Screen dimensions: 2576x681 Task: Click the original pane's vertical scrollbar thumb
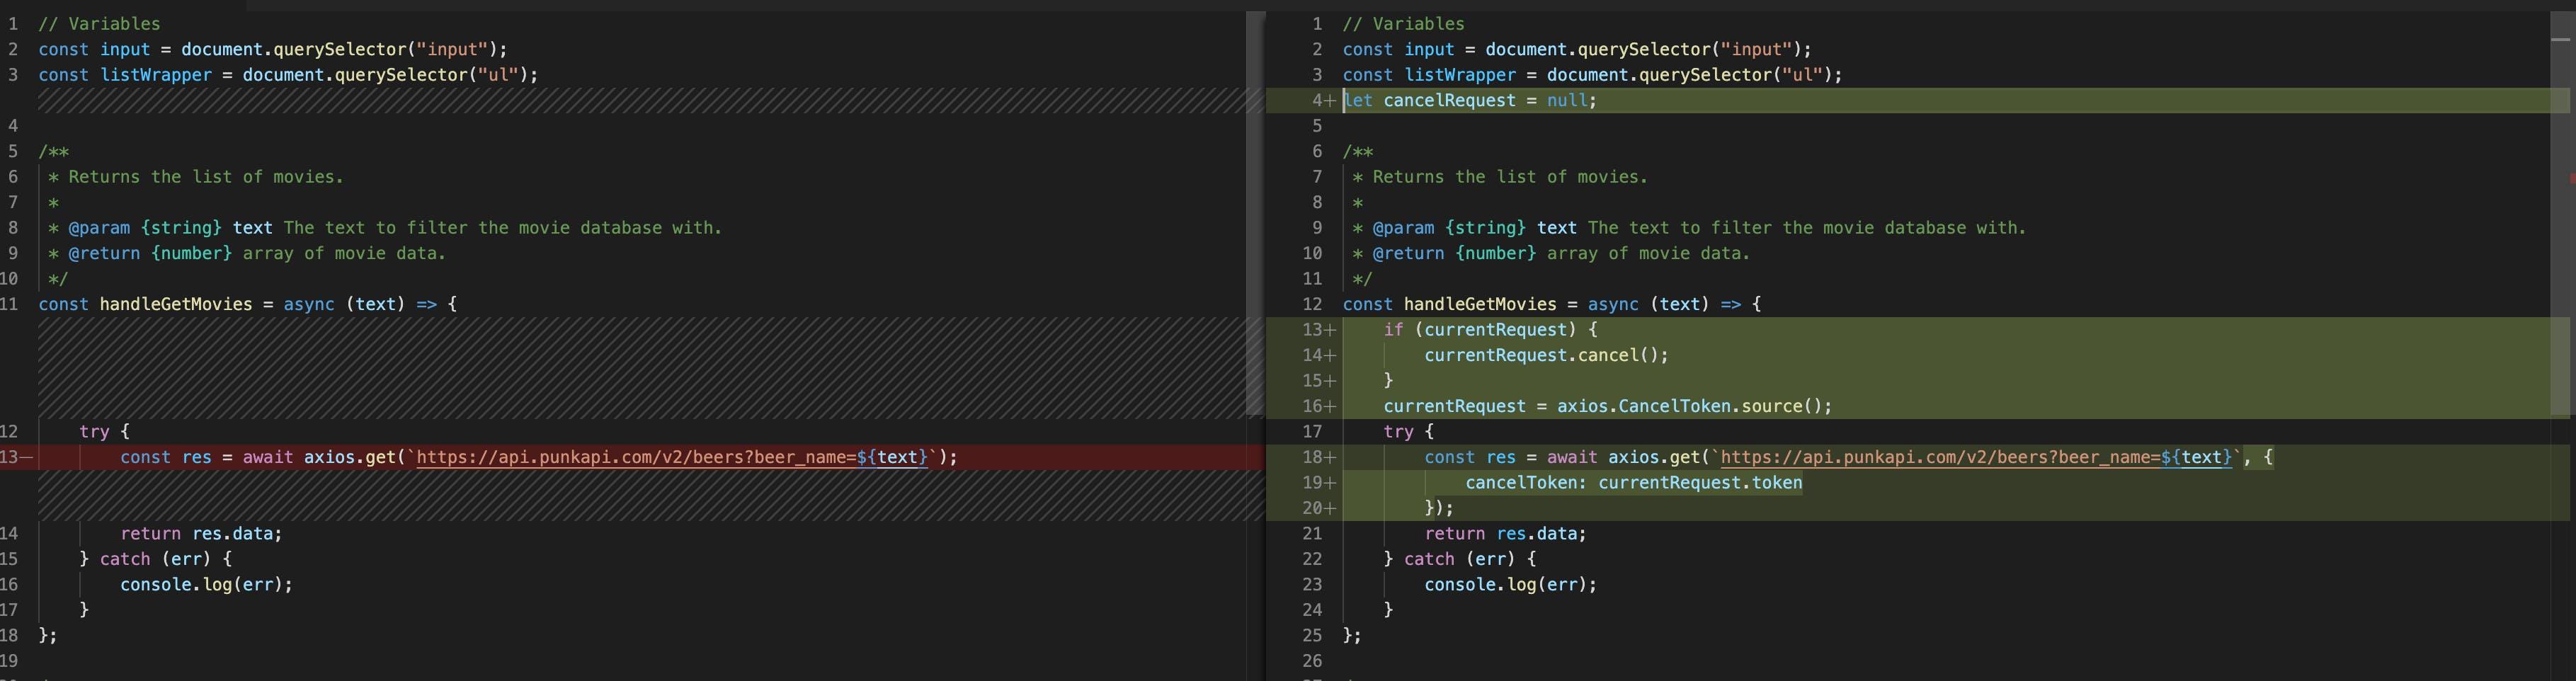tap(1255, 214)
